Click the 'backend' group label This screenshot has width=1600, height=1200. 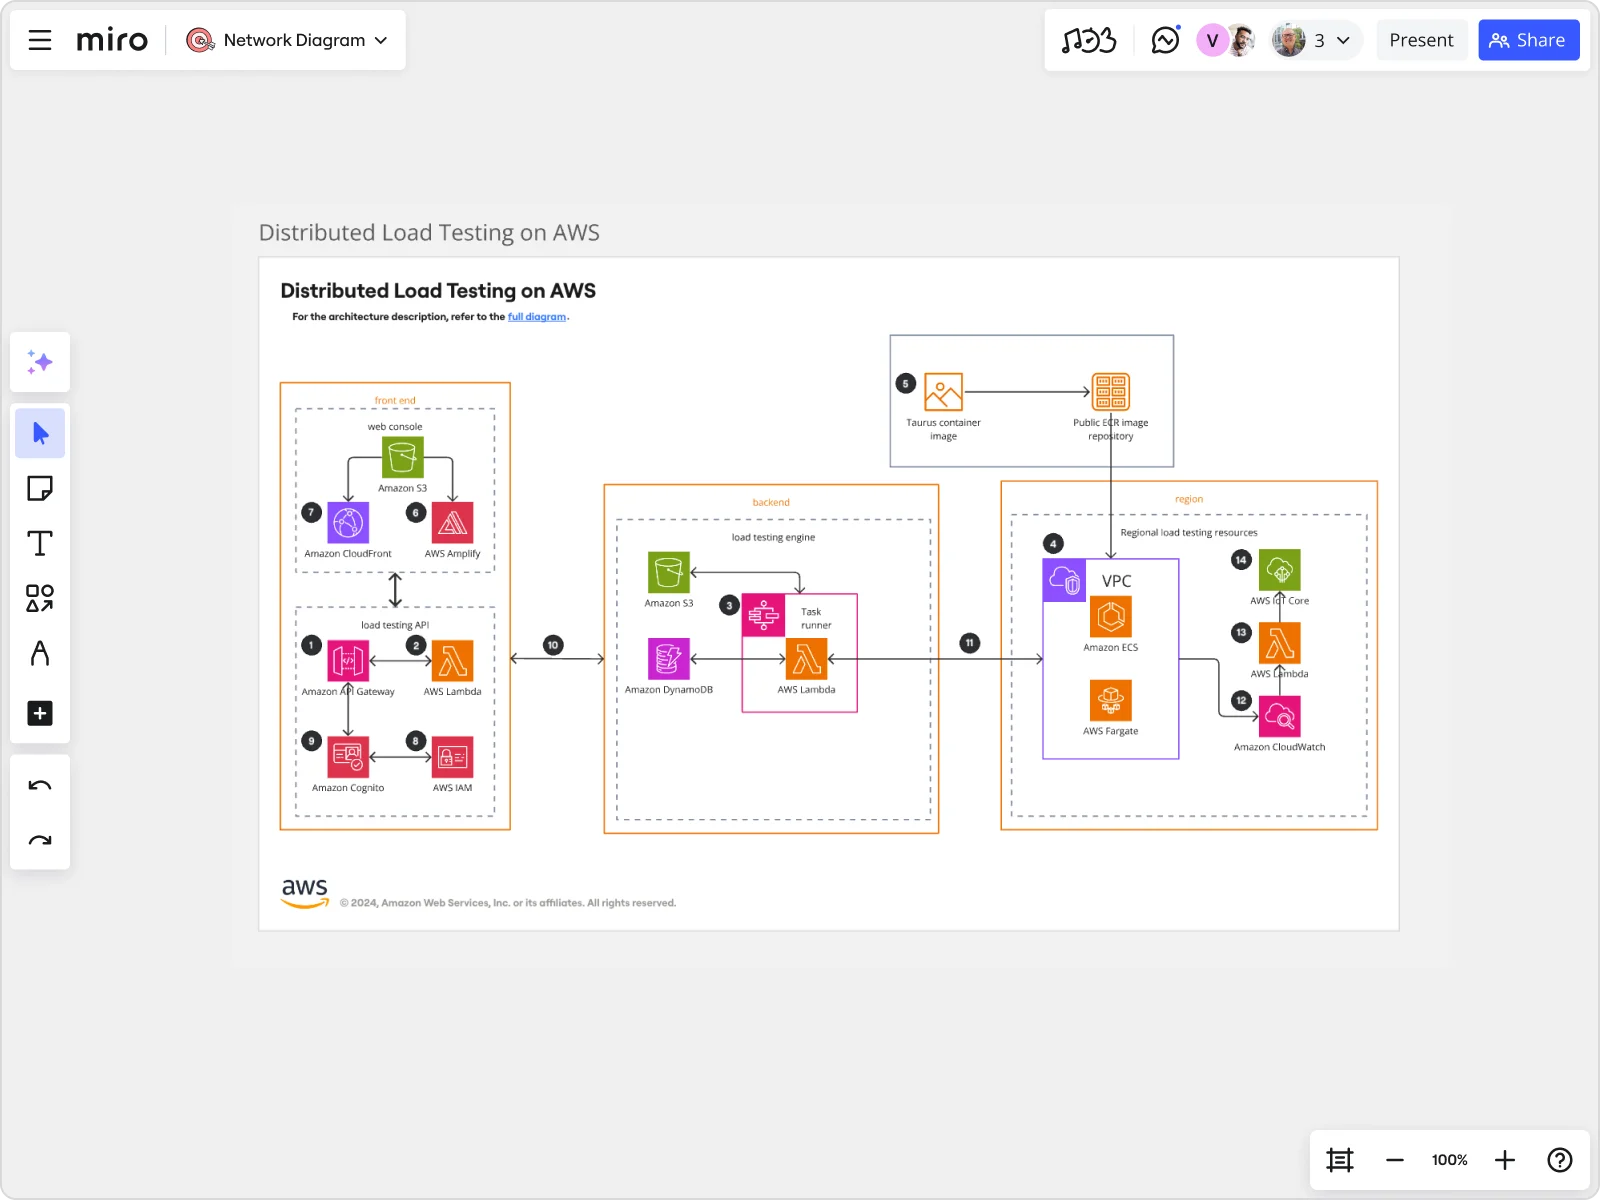771,503
